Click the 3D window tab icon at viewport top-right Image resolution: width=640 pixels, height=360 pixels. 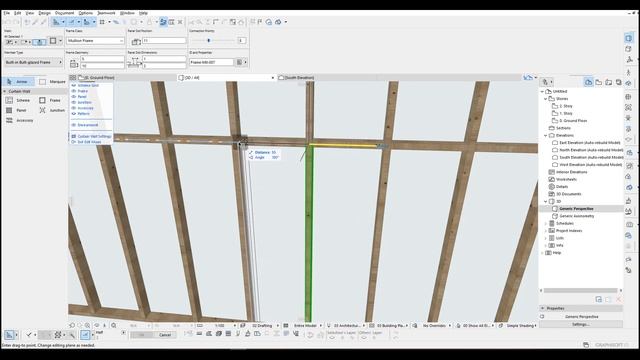(x=528, y=78)
